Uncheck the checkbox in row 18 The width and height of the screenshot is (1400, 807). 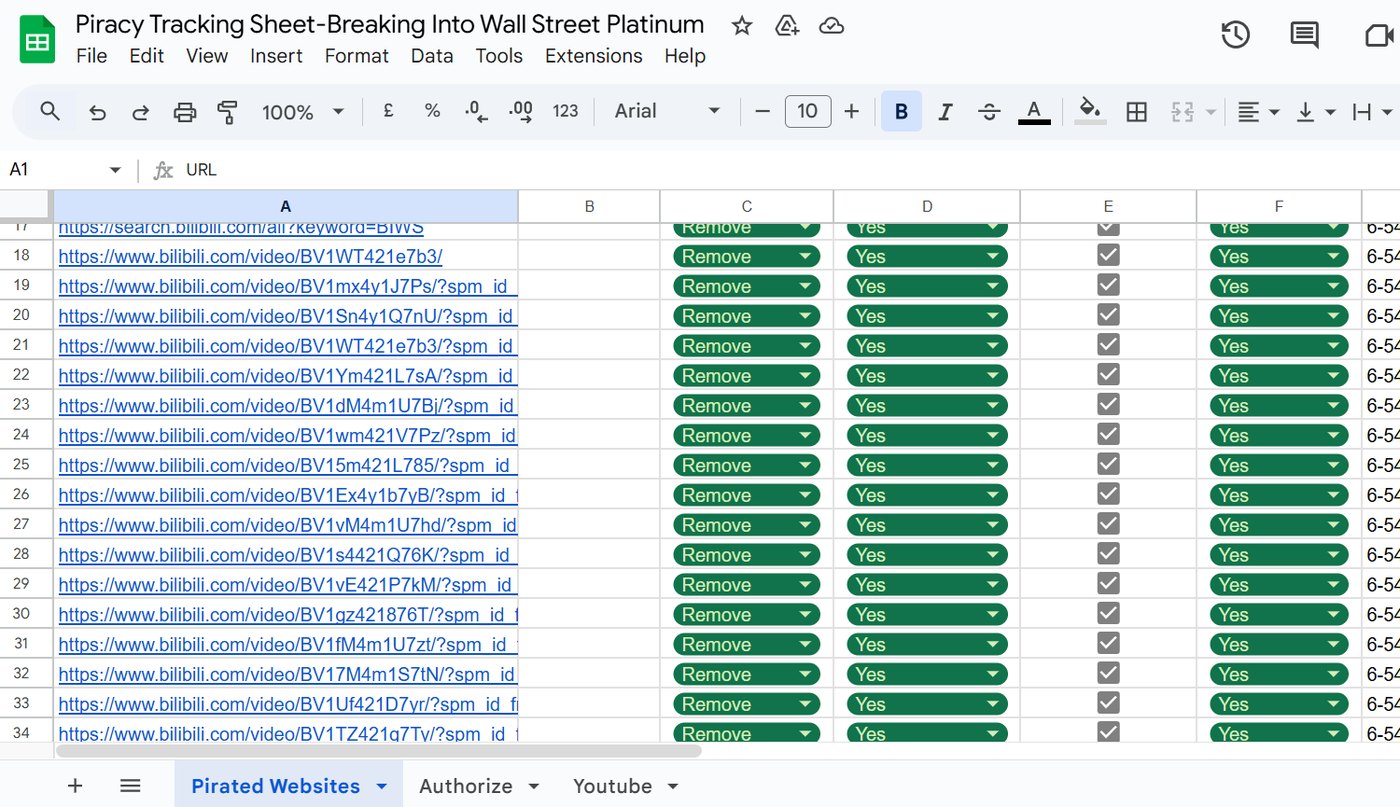tap(1108, 255)
